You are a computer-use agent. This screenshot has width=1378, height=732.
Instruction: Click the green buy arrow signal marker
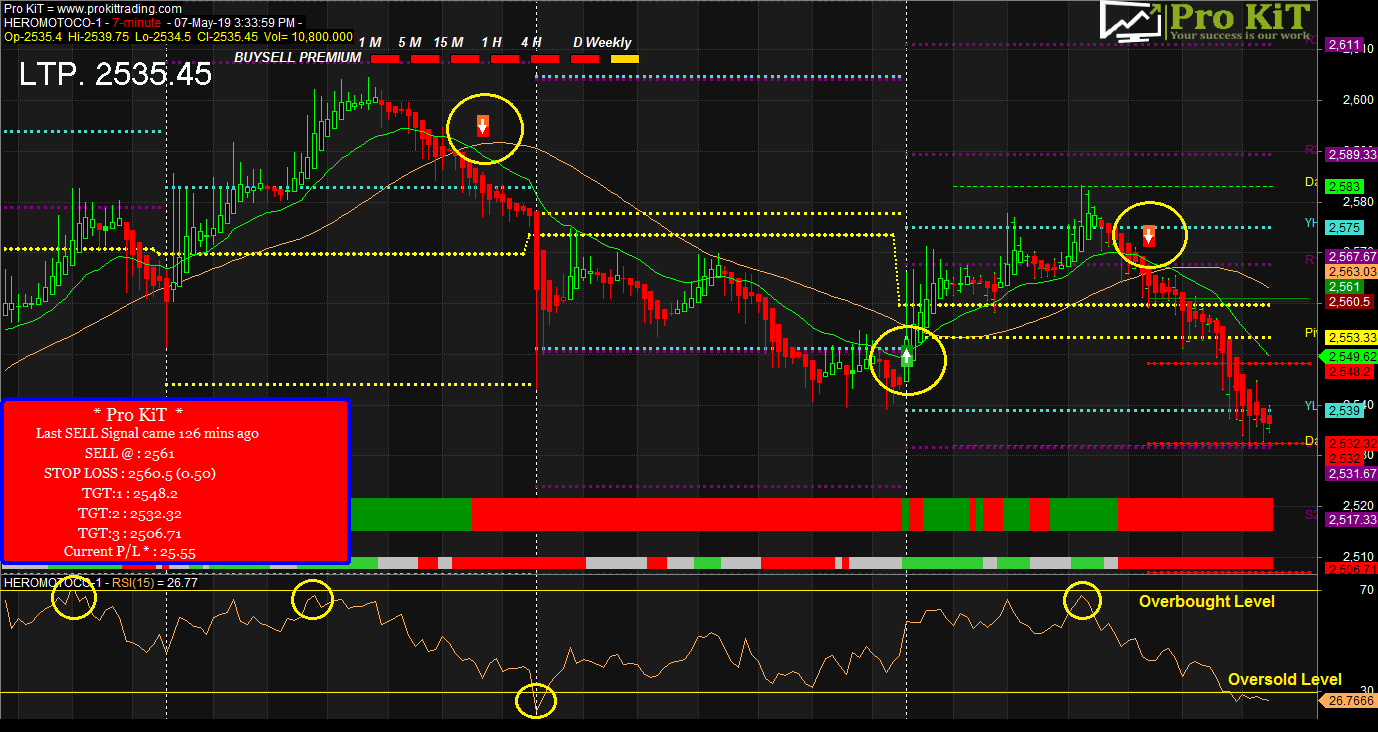pos(907,357)
